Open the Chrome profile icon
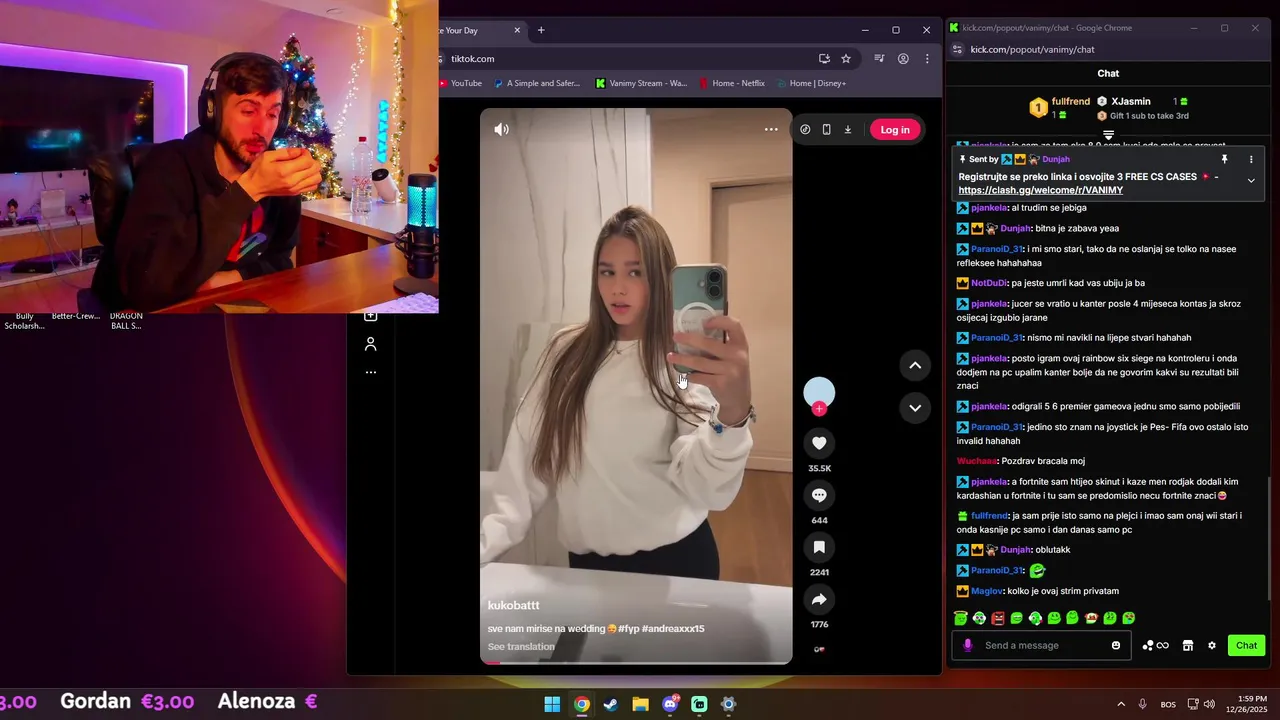The width and height of the screenshot is (1280, 720). (903, 59)
